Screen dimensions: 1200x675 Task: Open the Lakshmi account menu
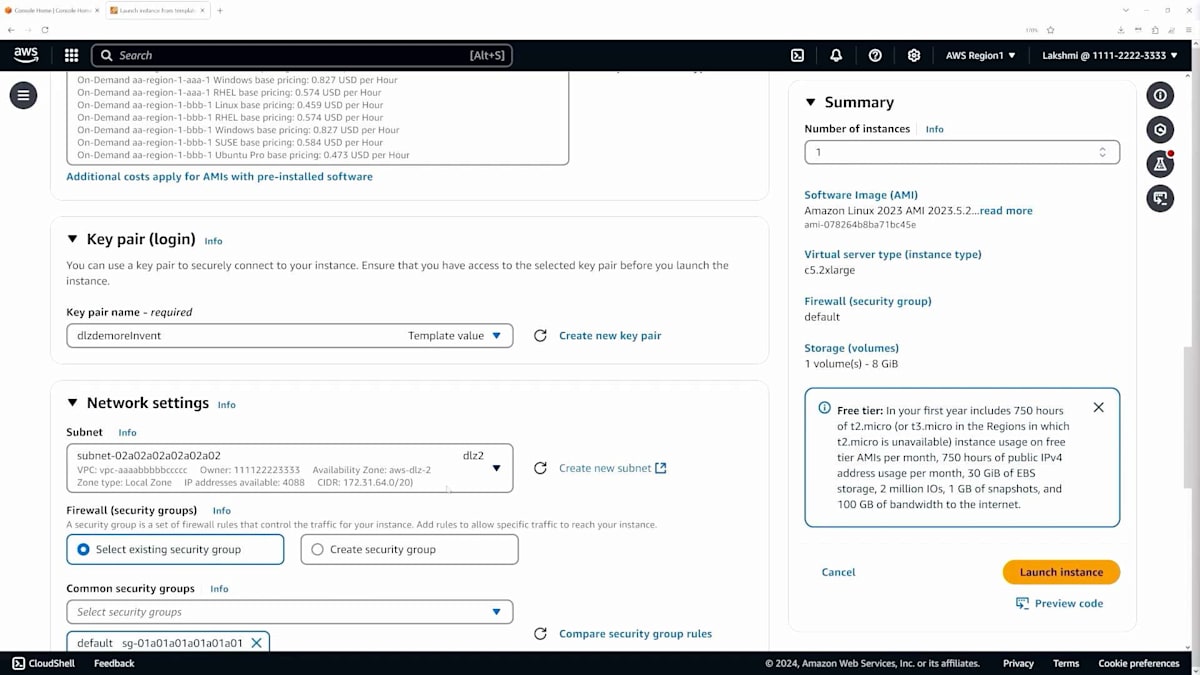pos(1110,55)
